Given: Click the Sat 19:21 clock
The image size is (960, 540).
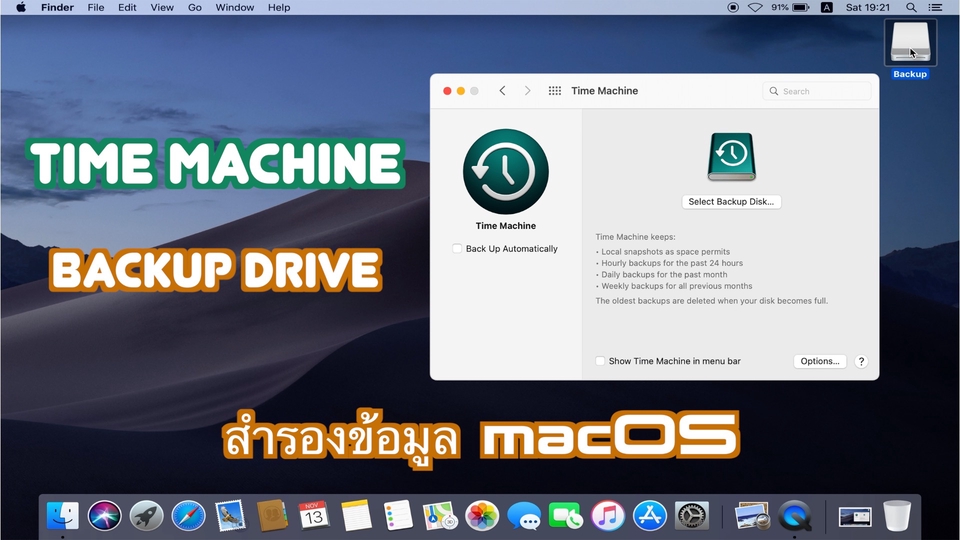Looking at the screenshot, I should coord(868,7).
